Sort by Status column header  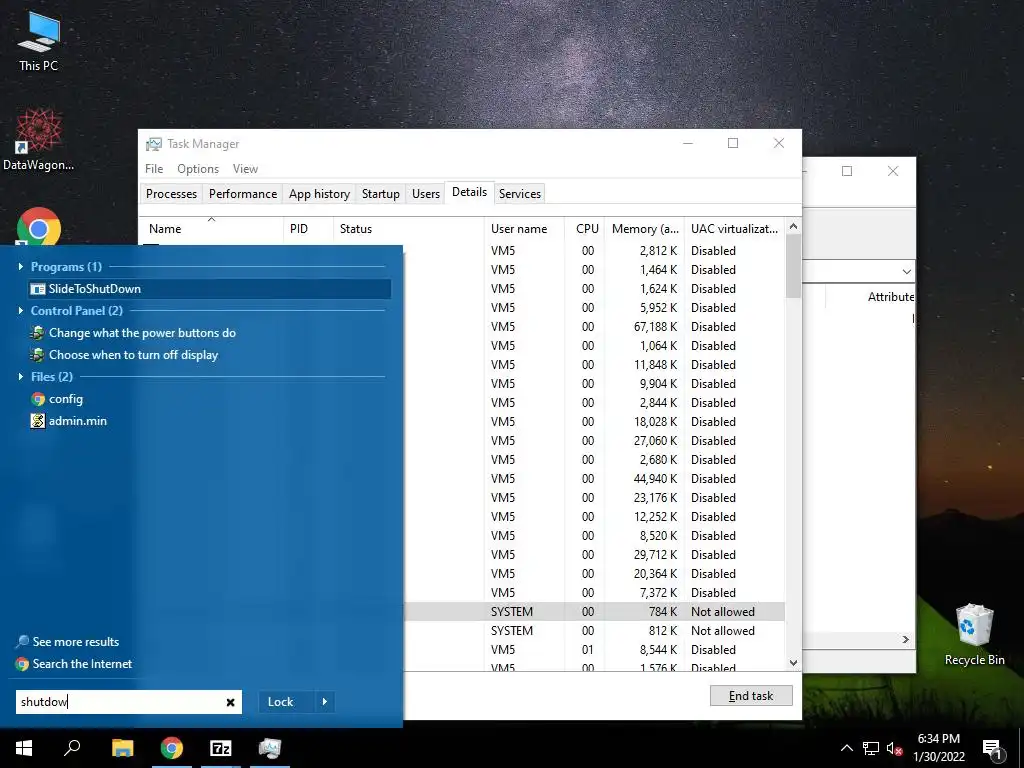(409, 229)
